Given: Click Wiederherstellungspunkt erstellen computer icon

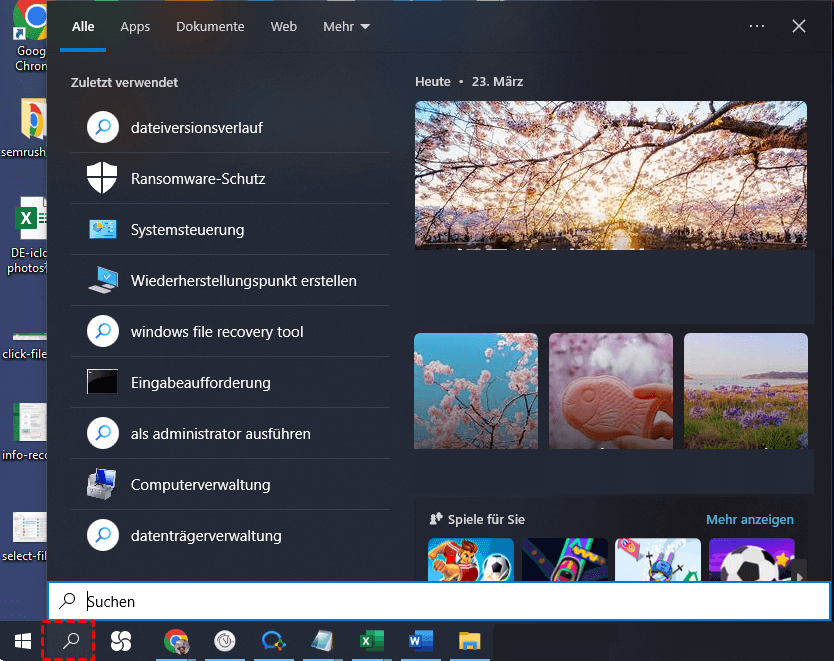Looking at the screenshot, I should [103, 280].
